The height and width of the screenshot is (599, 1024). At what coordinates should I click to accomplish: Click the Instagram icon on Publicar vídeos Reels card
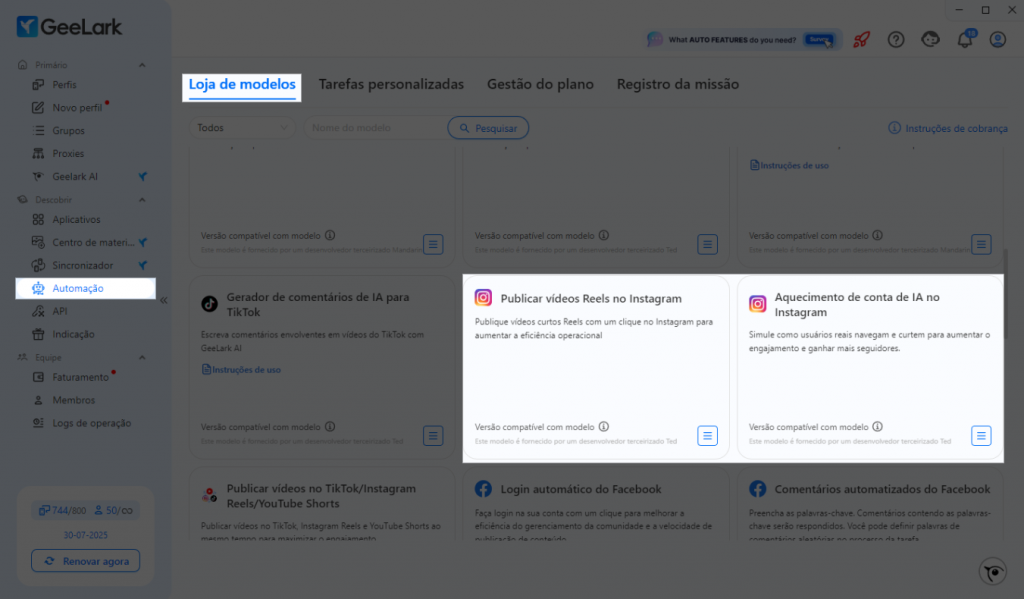(483, 298)
